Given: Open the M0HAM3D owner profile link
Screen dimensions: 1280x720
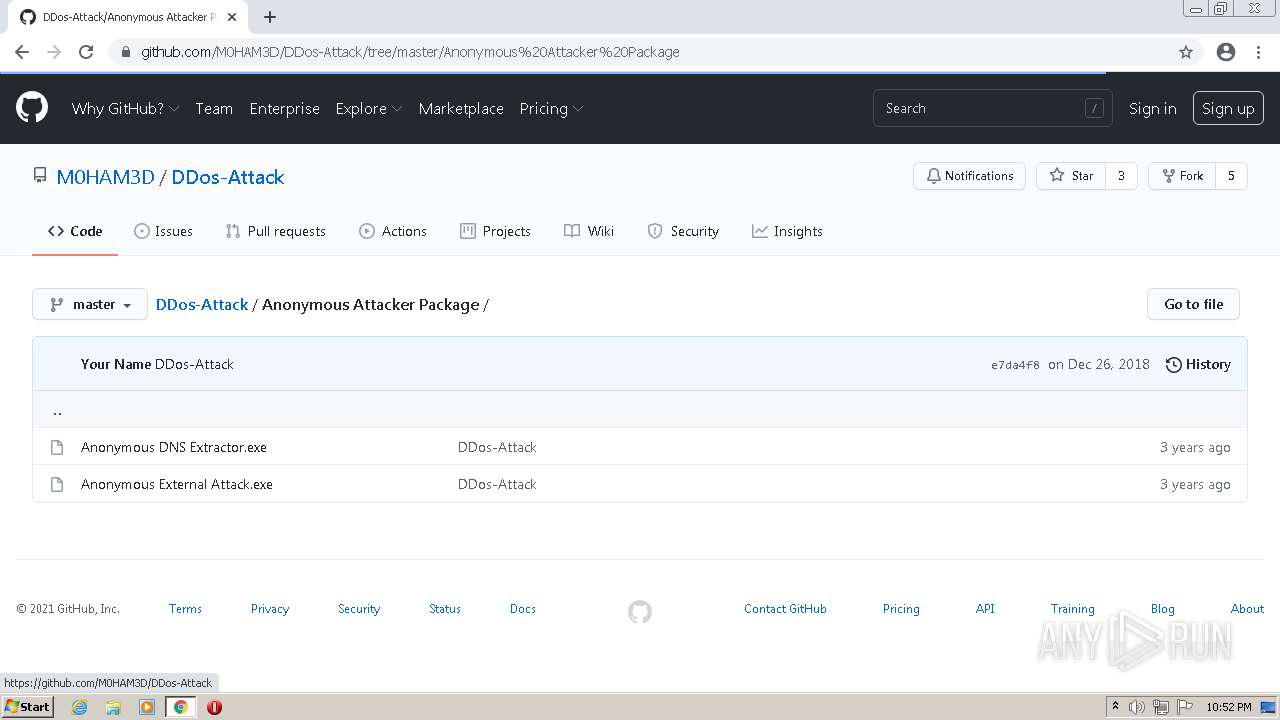Looking at the screenshot, I should [x=105, y=177].
